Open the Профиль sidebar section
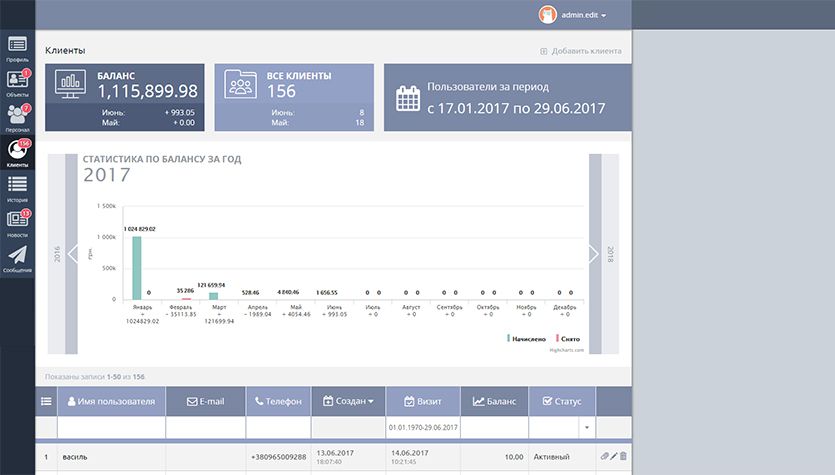The image size is (835, 475). 18,48
